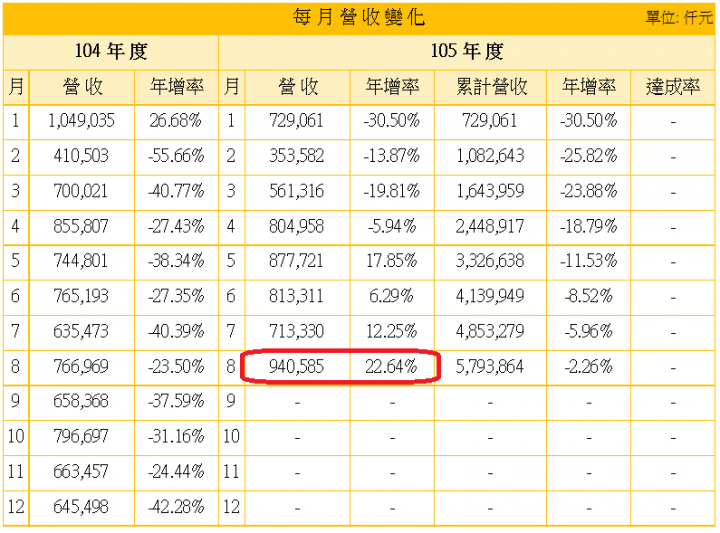Click the -18.79% cell

click(589, 227)
